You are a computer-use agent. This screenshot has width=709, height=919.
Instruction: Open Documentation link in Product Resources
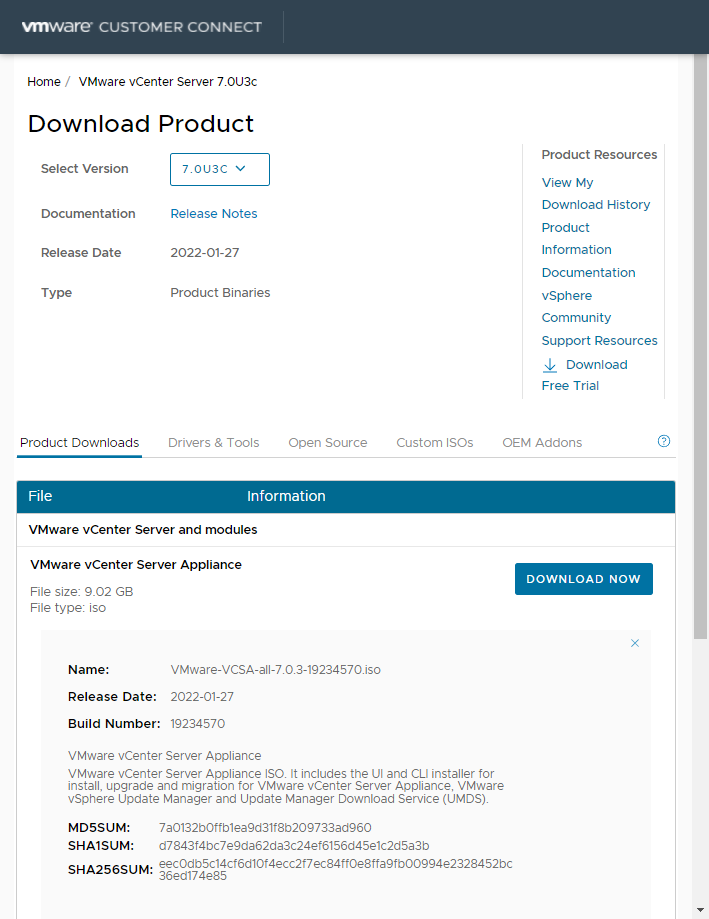click(588, 273)
